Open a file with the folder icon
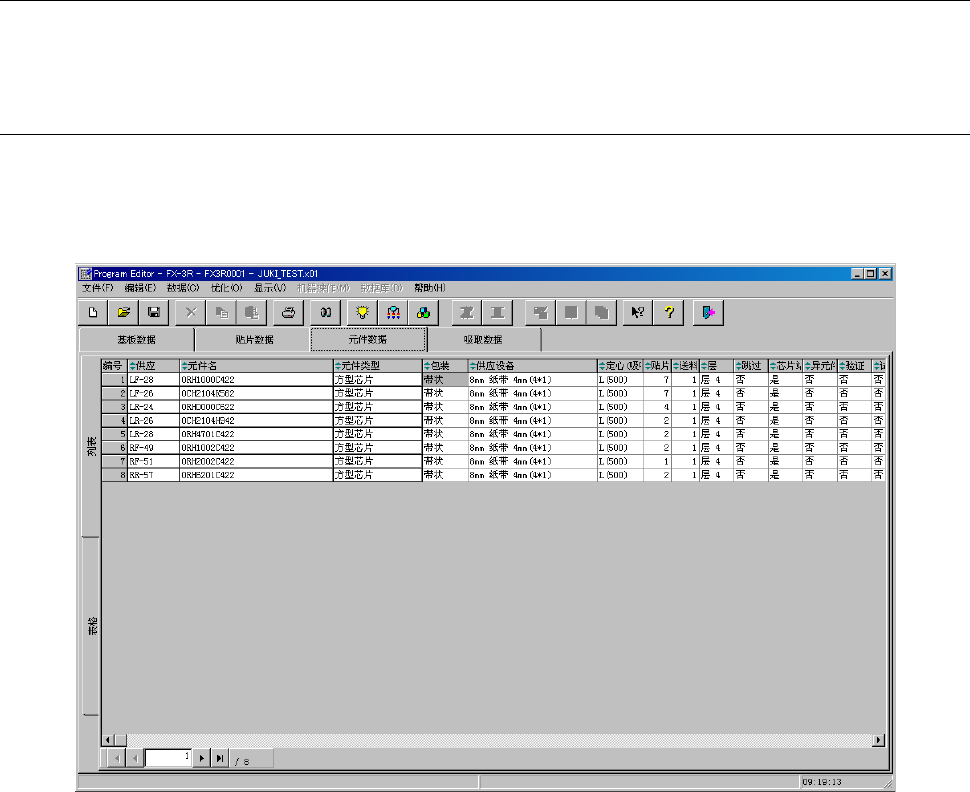This screenshot has width=970, height=792. [123, 312]
